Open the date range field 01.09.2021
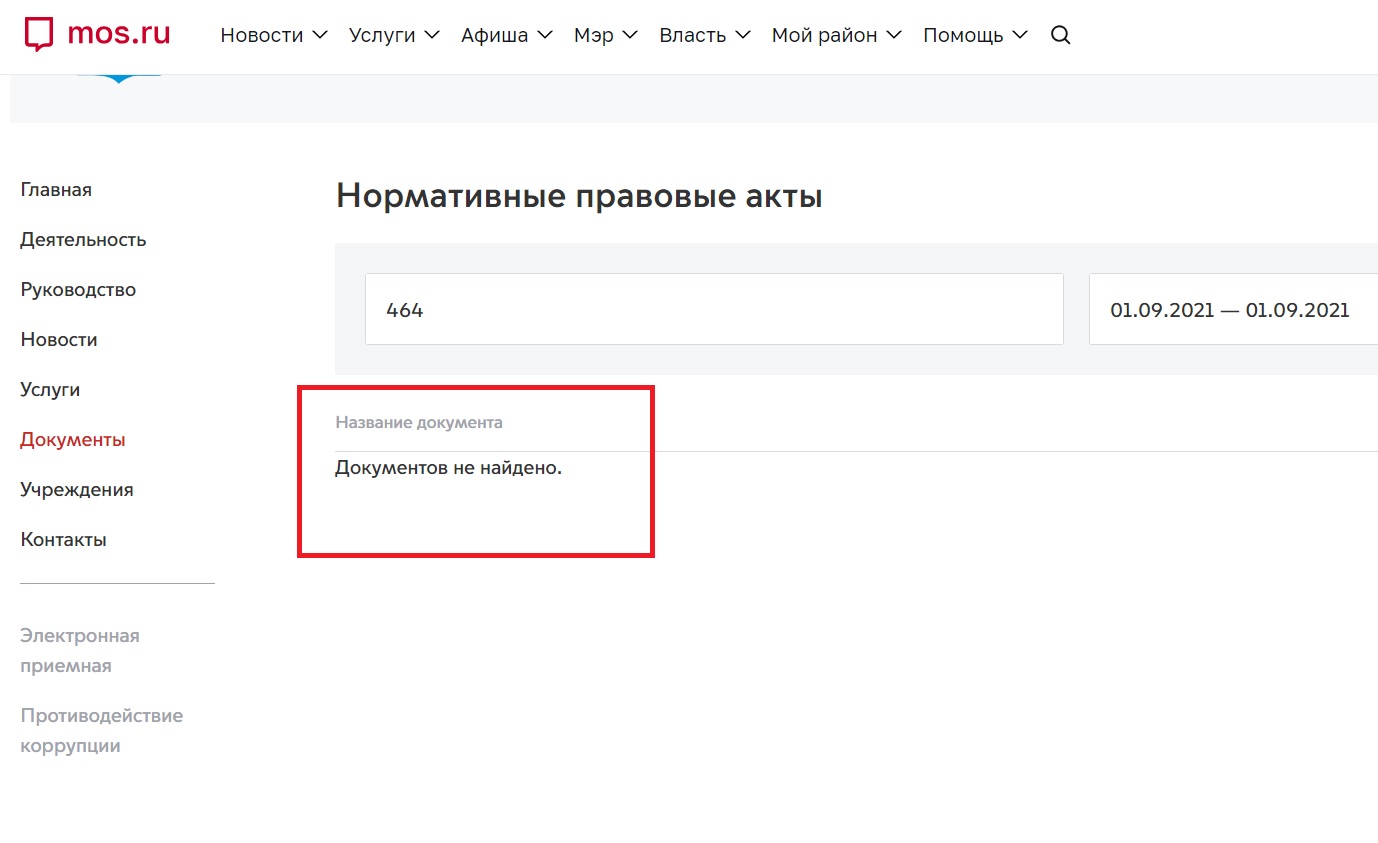1378x843 pixels. [1230, 310]
